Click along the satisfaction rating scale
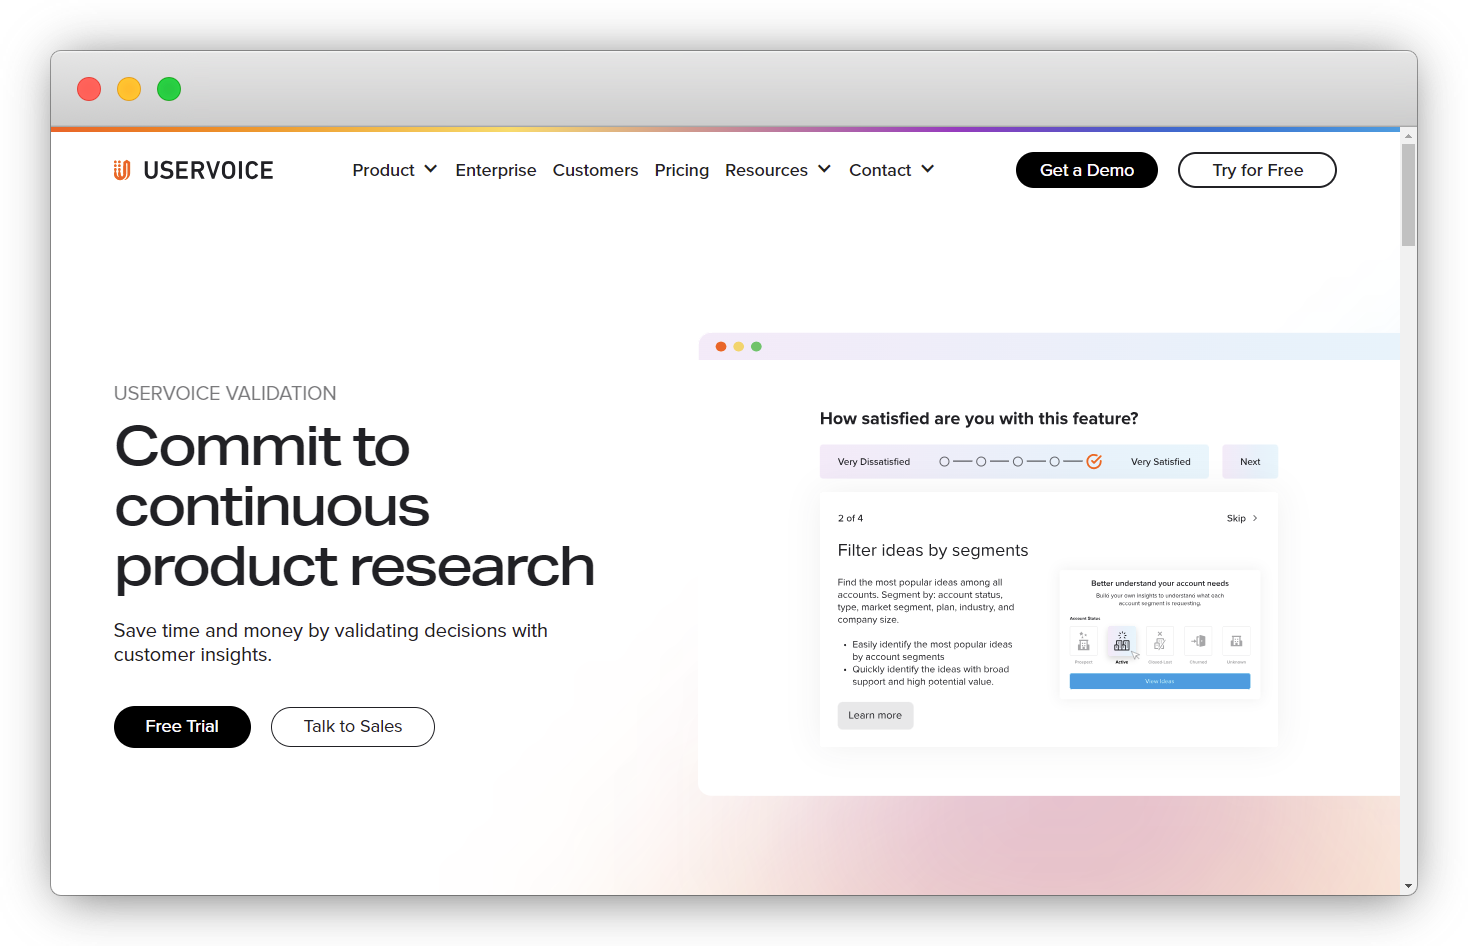This screenshot has height=946, width=1468. [1000, 461]
